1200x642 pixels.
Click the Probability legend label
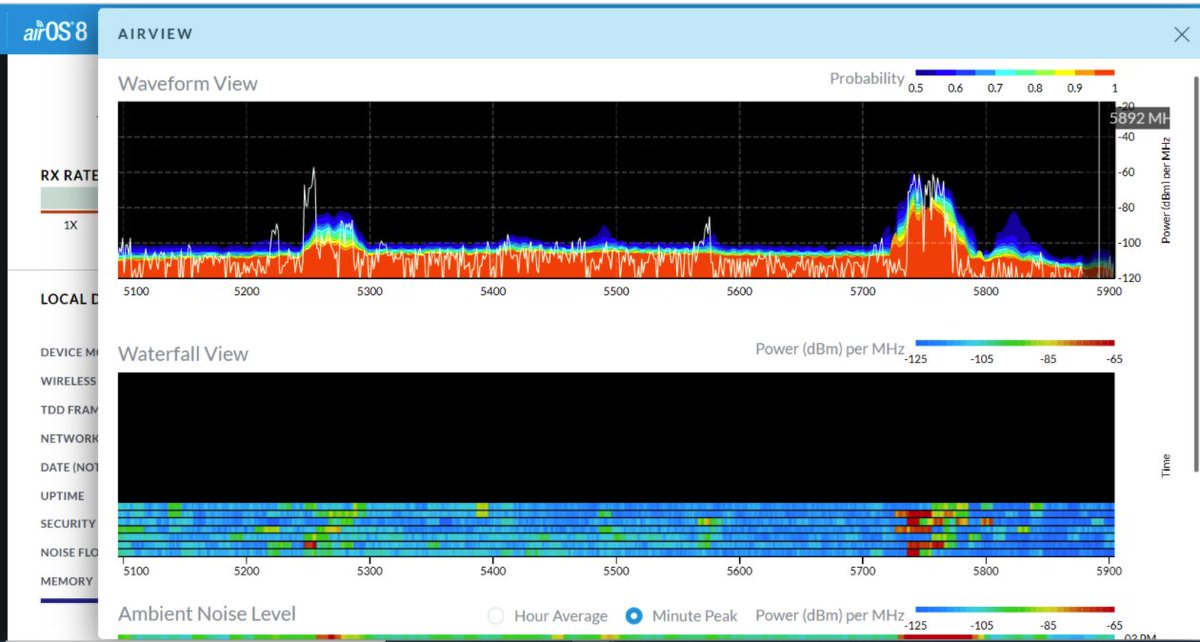pyautogui.click(x=867, y=78)
